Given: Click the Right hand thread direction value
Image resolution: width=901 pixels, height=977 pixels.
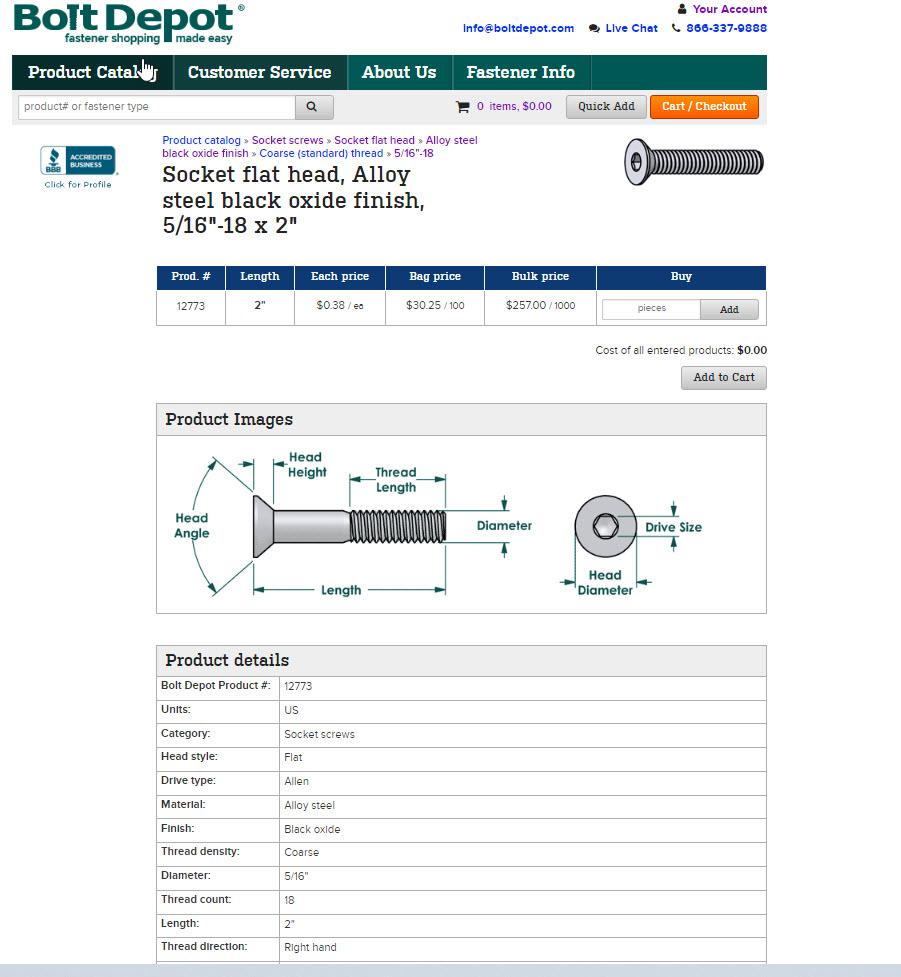Looking at the screenshot, I should (x=310, y=947).
